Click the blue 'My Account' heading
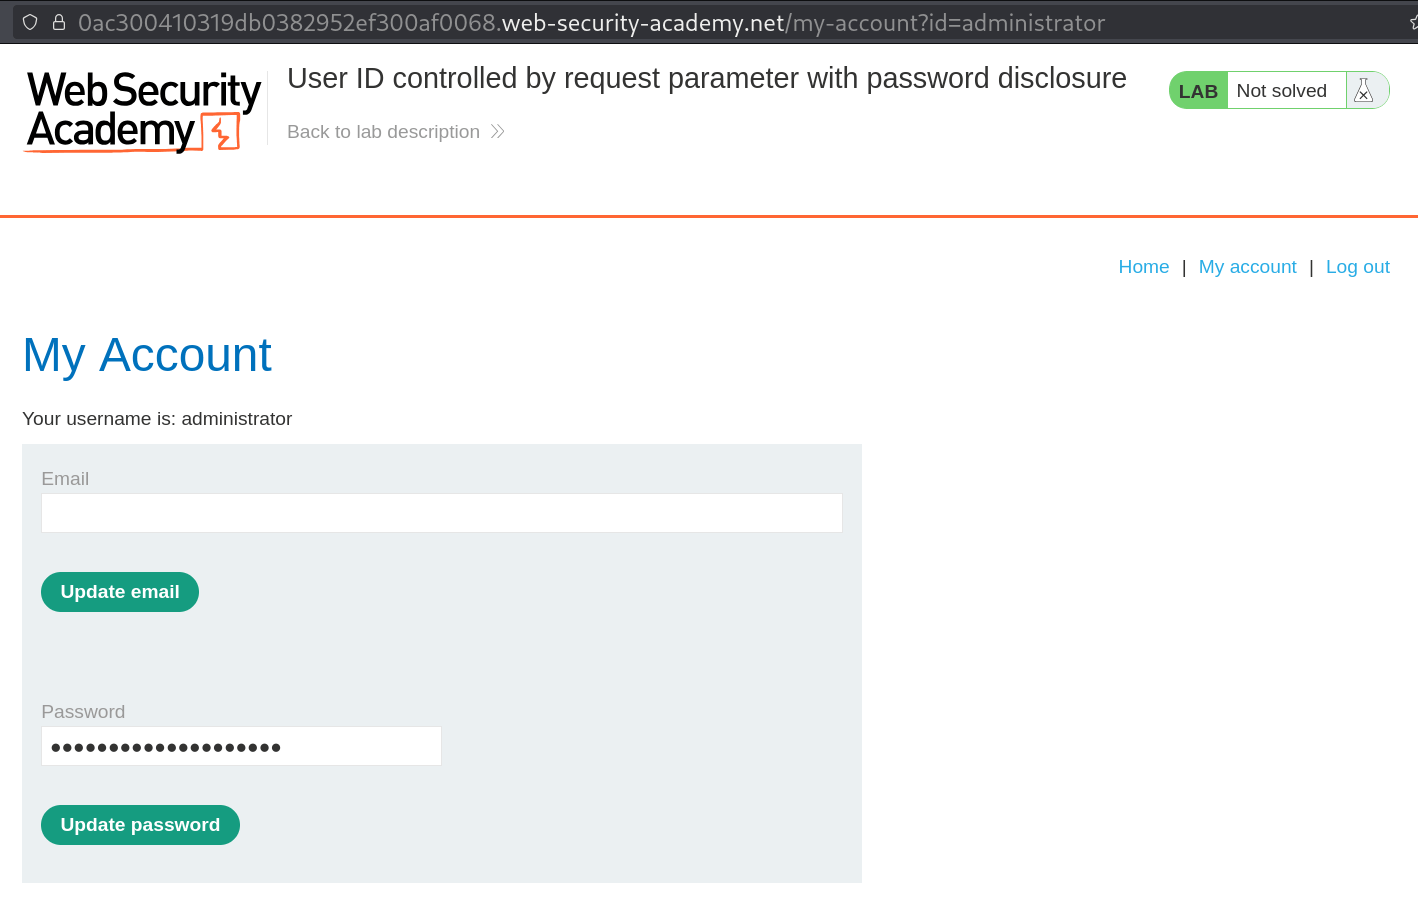This screenshot has height=898, width=1418. [146, 355]
